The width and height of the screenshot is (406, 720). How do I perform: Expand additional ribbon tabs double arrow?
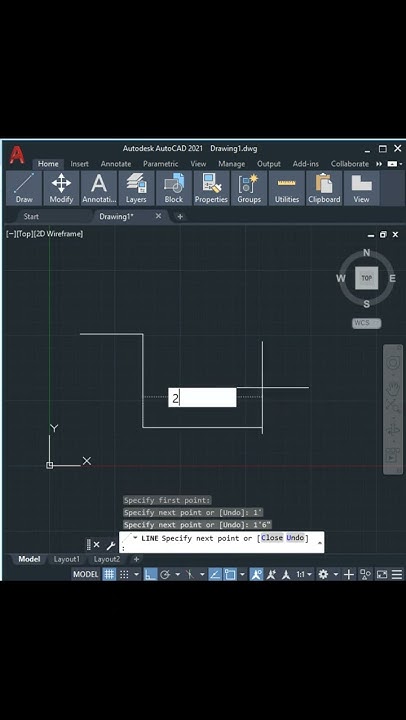(379, 164)
